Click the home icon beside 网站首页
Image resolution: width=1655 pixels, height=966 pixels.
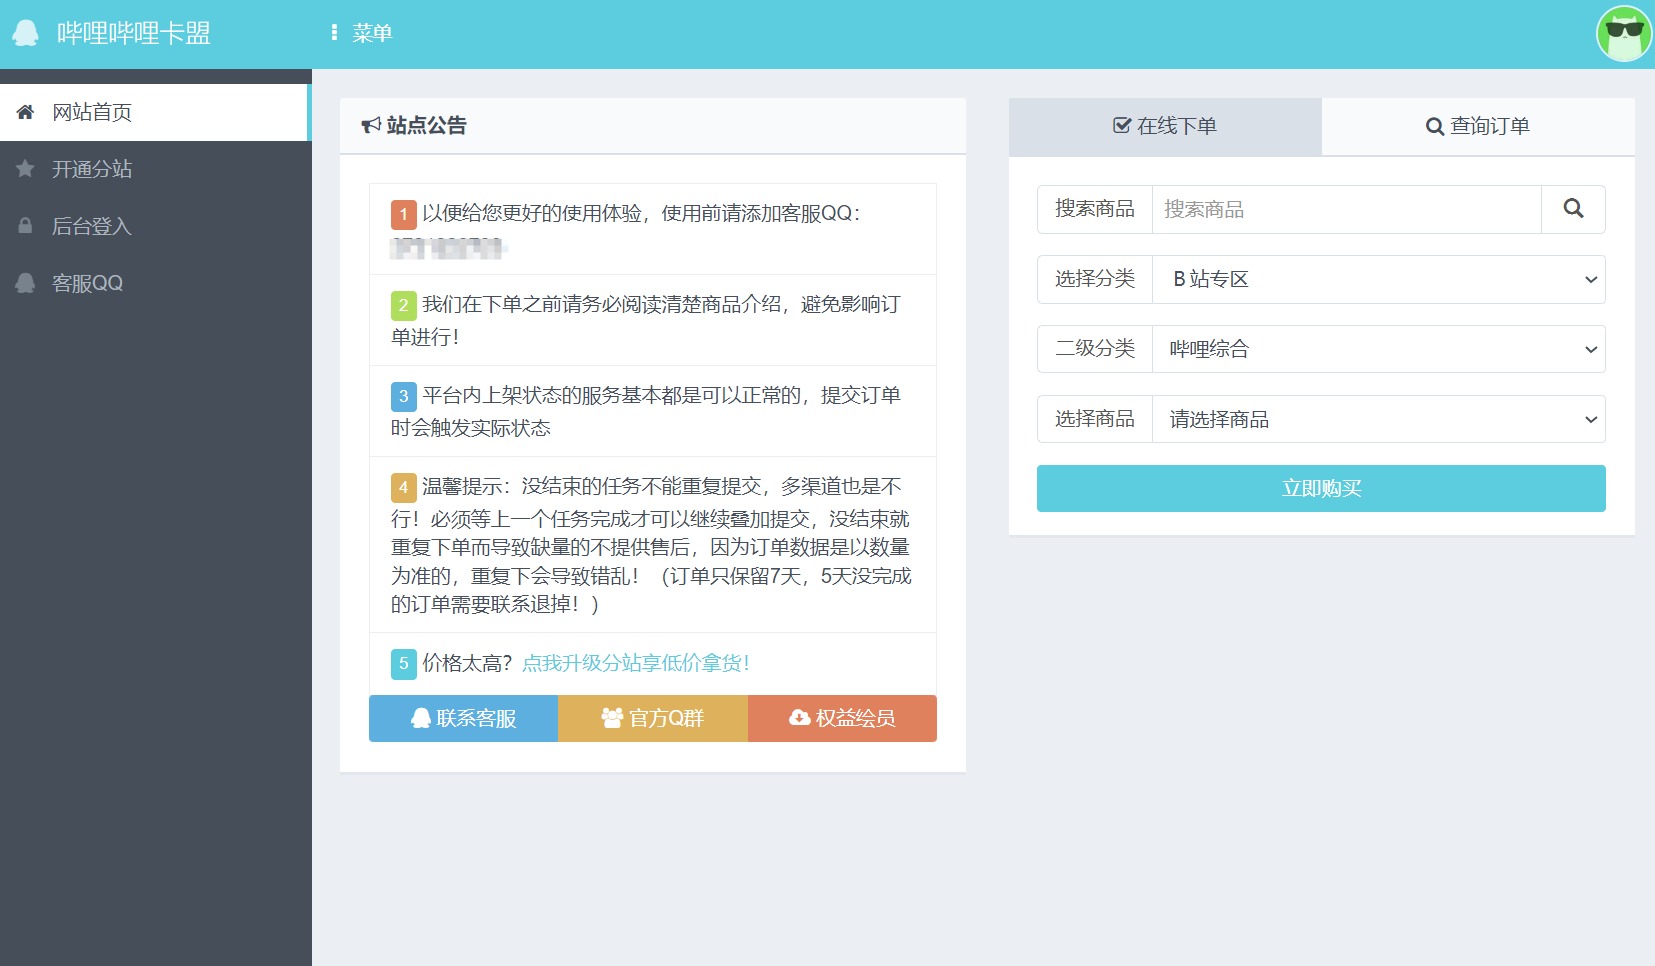point(25,112)
